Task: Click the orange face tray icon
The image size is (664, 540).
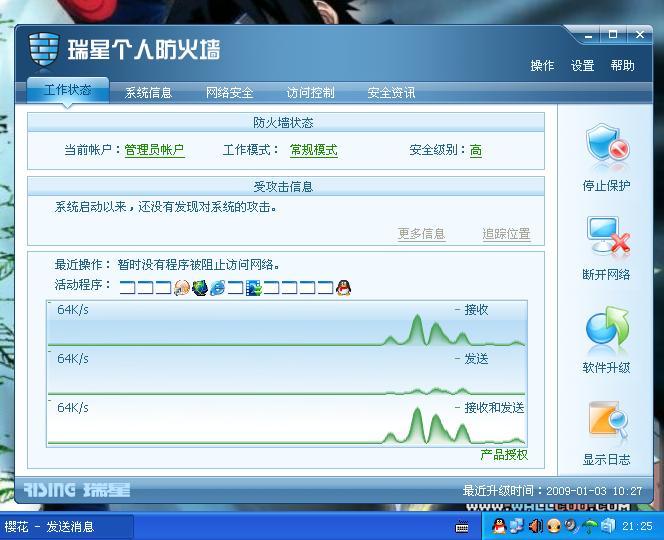Action: 553,526
